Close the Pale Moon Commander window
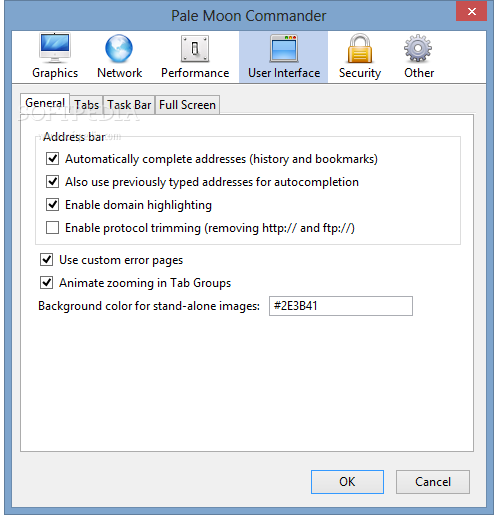Screen dimensions: 494x515 [x=471, y=12]
